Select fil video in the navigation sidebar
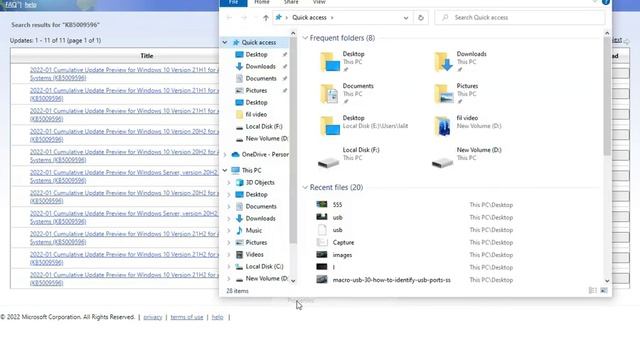This screenshot has height=360, width=640. (x=256, y=115)
